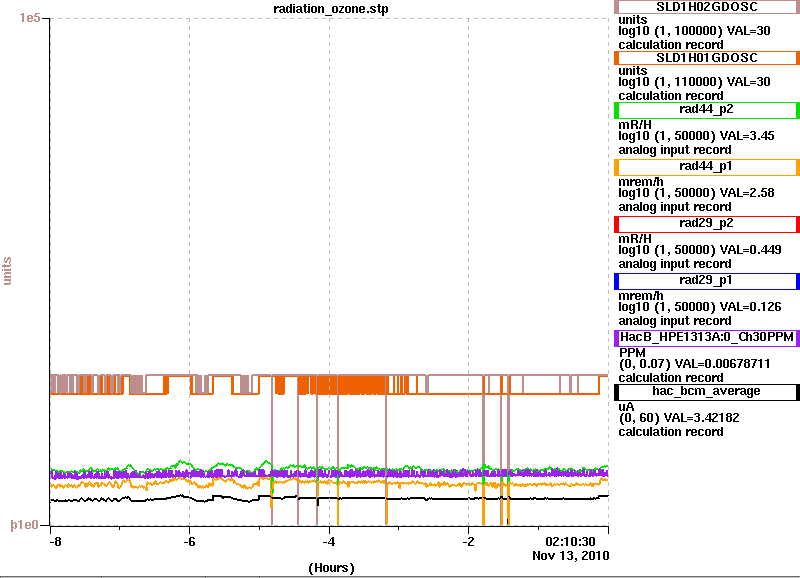
Task: Click the (Hours) x-axis label
Action: point(331,568)
